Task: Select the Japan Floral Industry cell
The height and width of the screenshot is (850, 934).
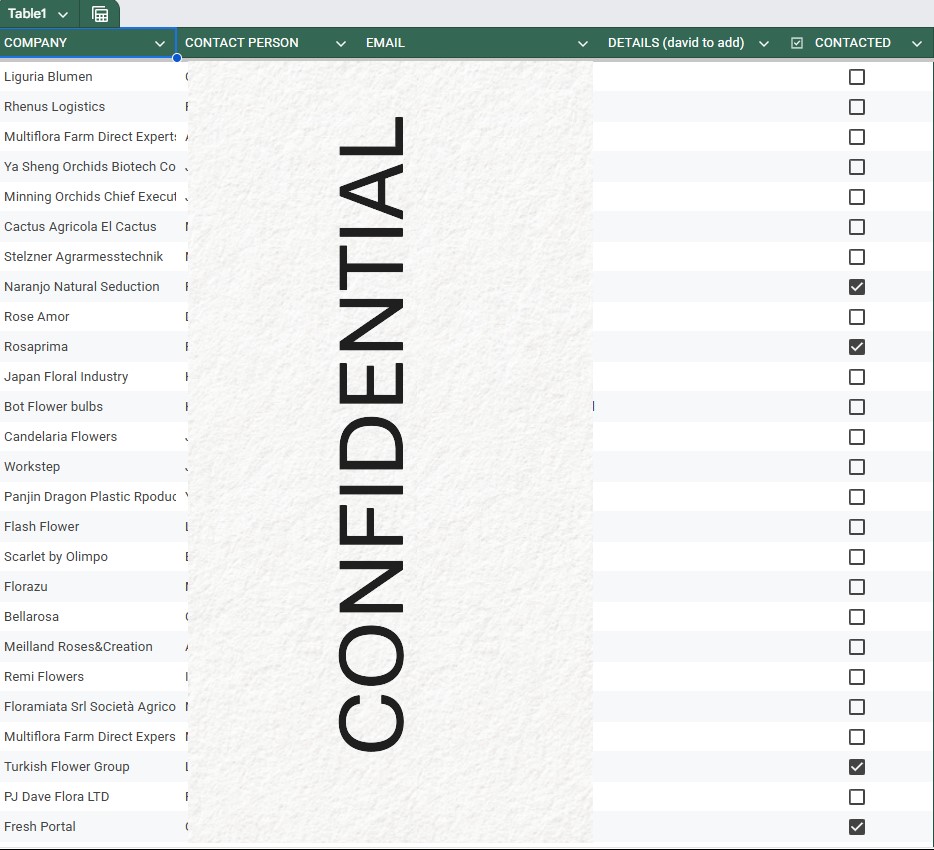Action: click(x=89, y=376)
